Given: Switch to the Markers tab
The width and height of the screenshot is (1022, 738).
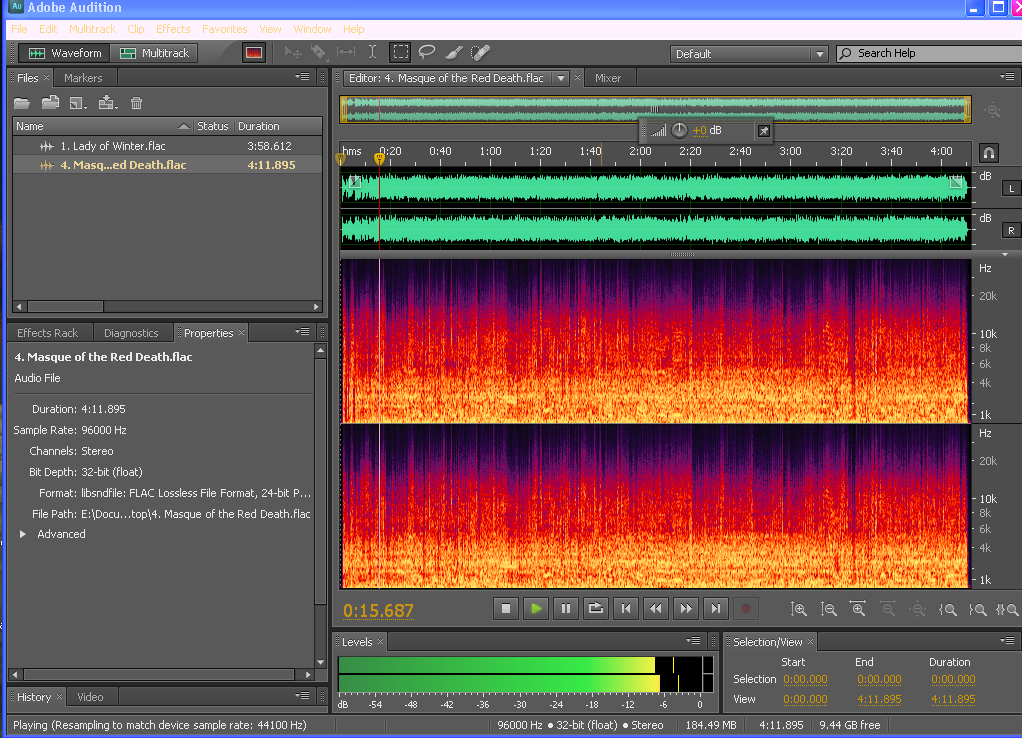Looking at the screenshot, I should pos(83,78).
